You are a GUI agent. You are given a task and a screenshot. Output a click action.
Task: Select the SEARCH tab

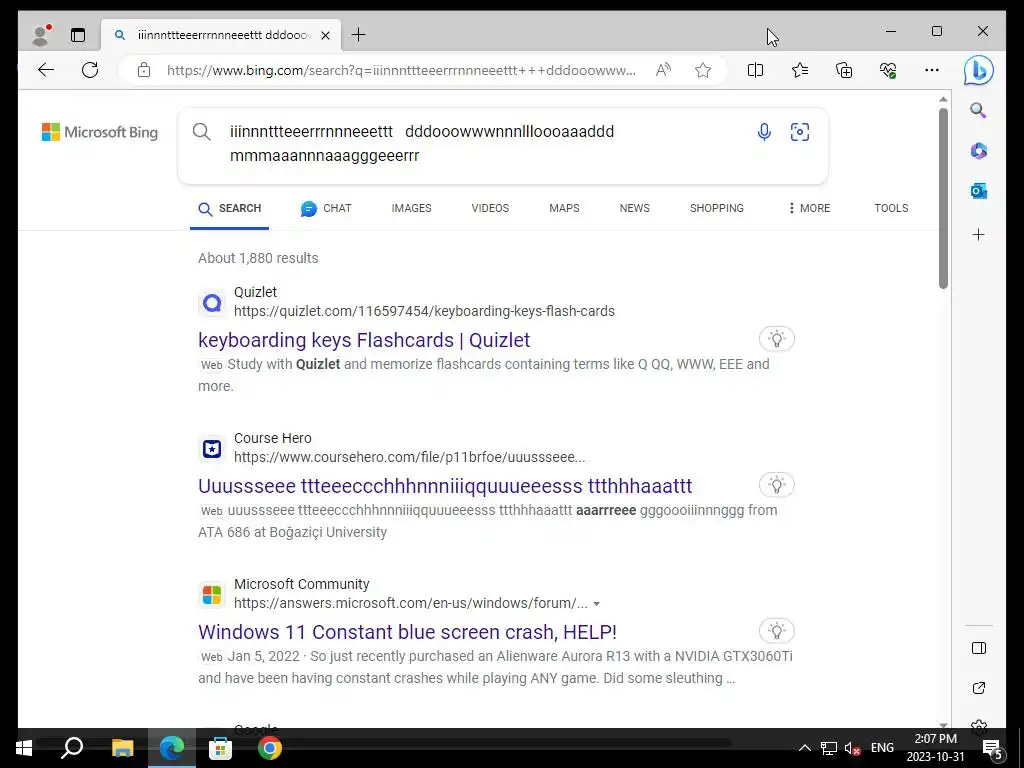229,208
